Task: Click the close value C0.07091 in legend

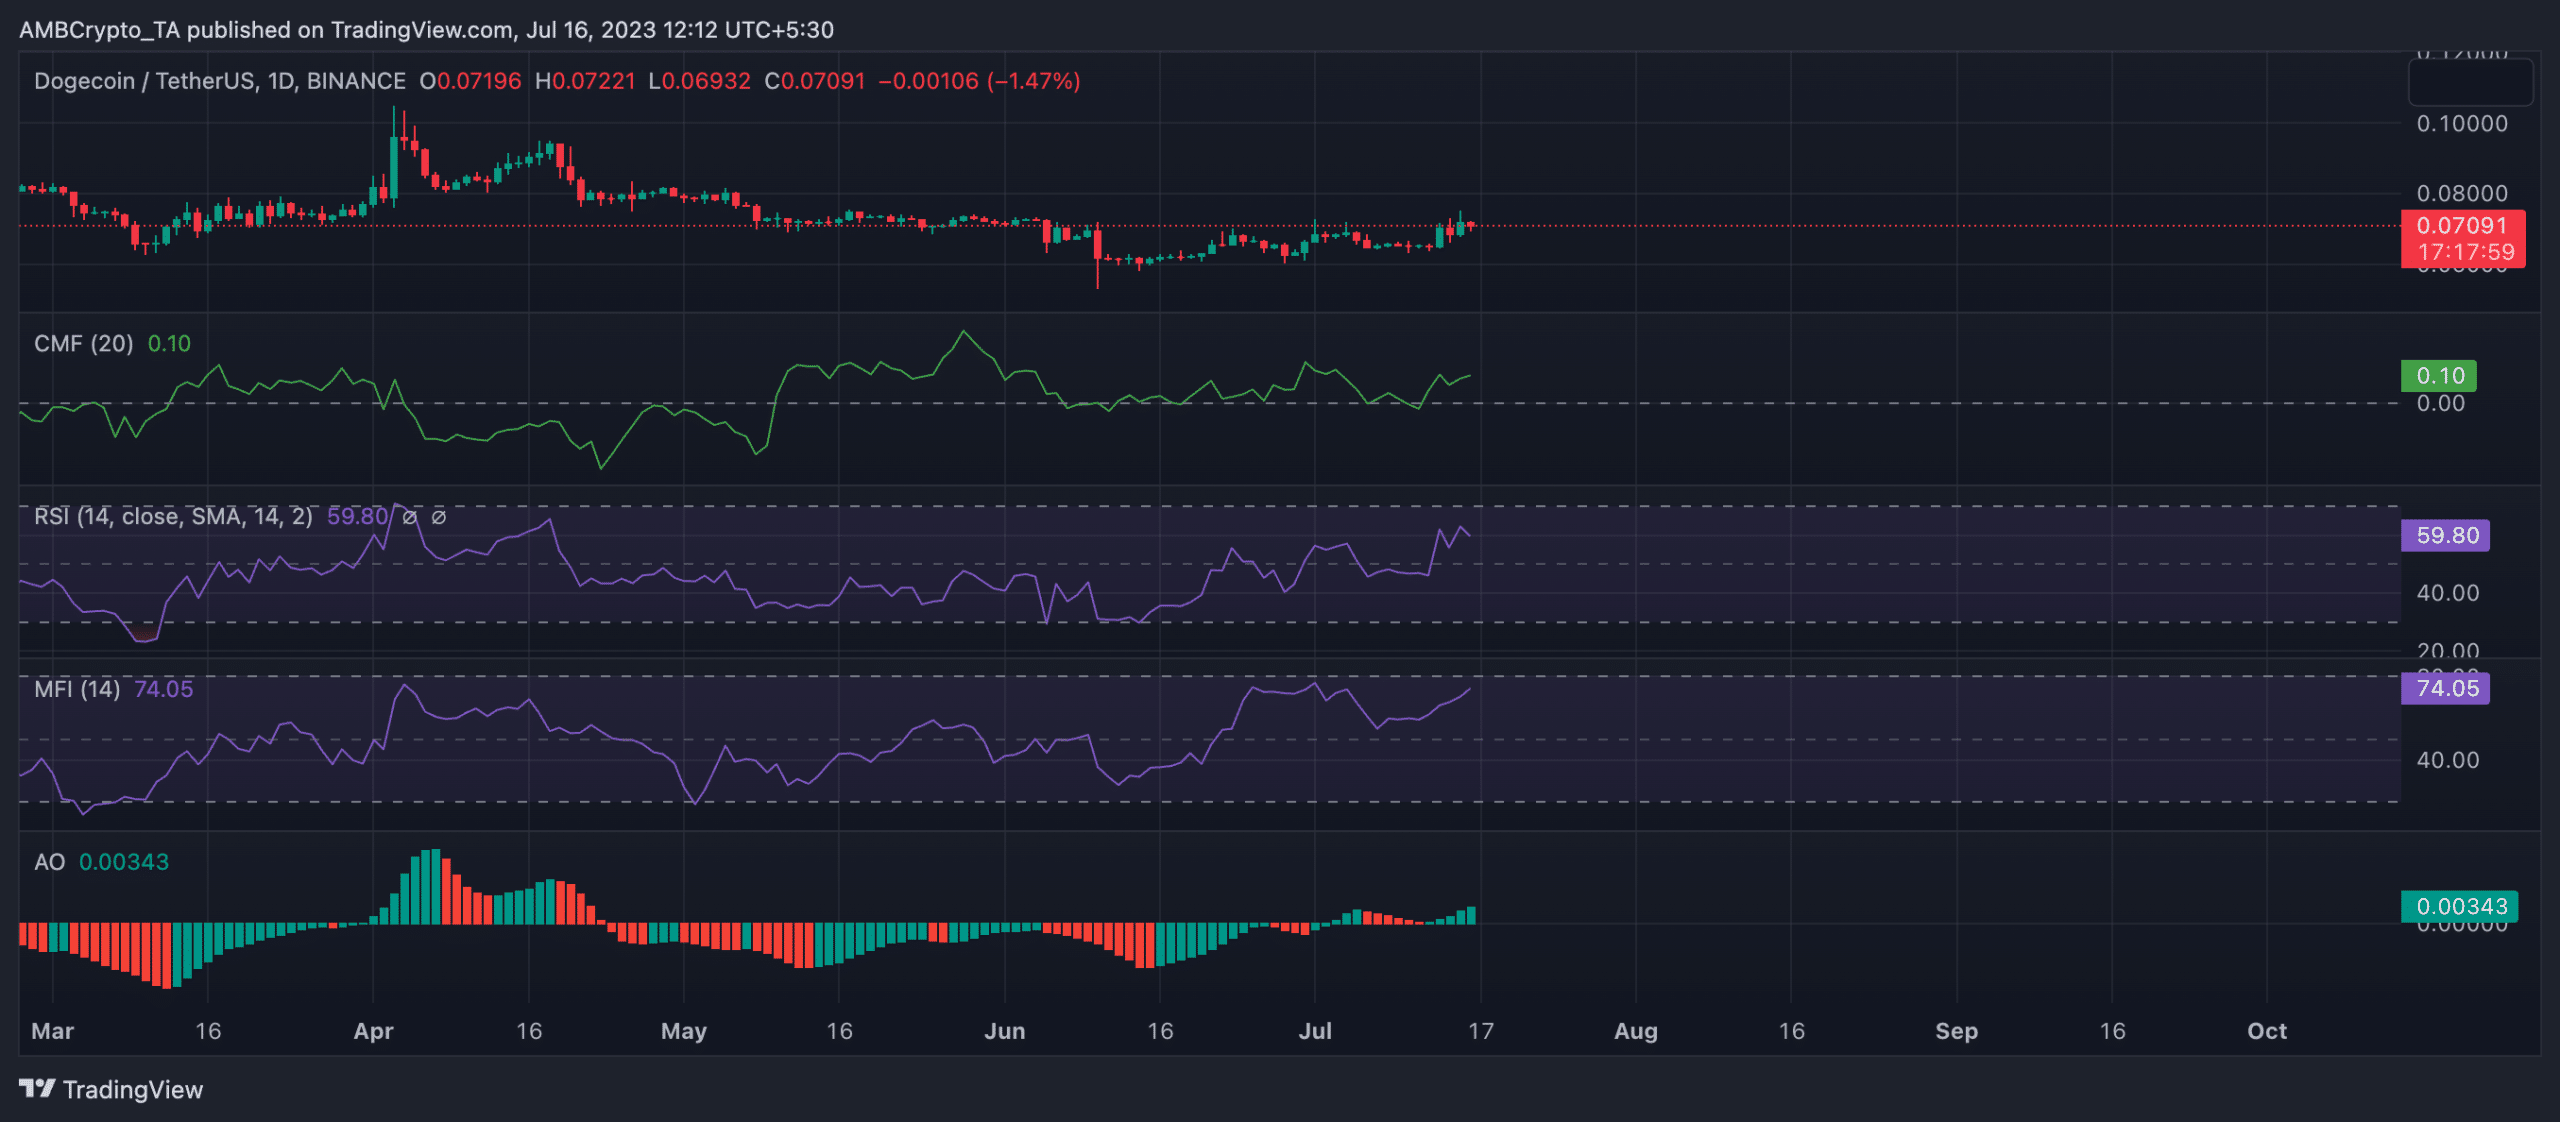Action: coord(814,81)
